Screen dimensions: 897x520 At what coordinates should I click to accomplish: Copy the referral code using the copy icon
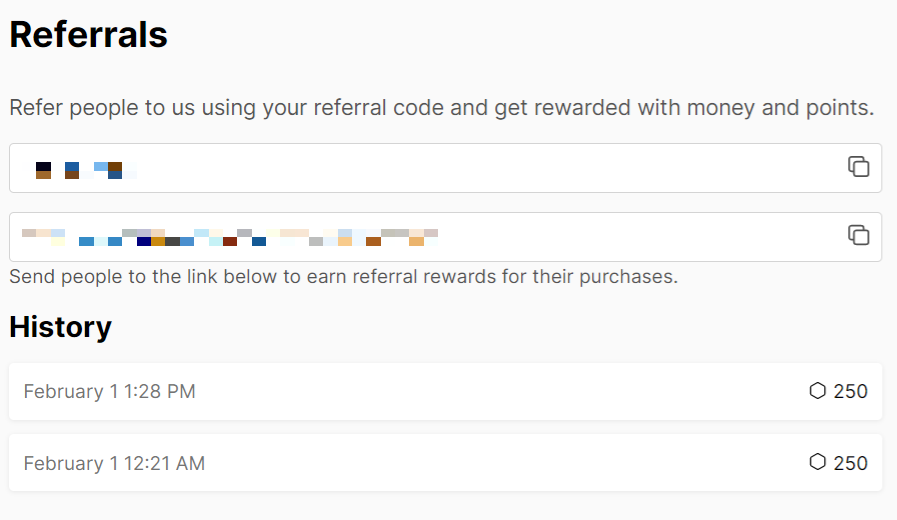858,166
